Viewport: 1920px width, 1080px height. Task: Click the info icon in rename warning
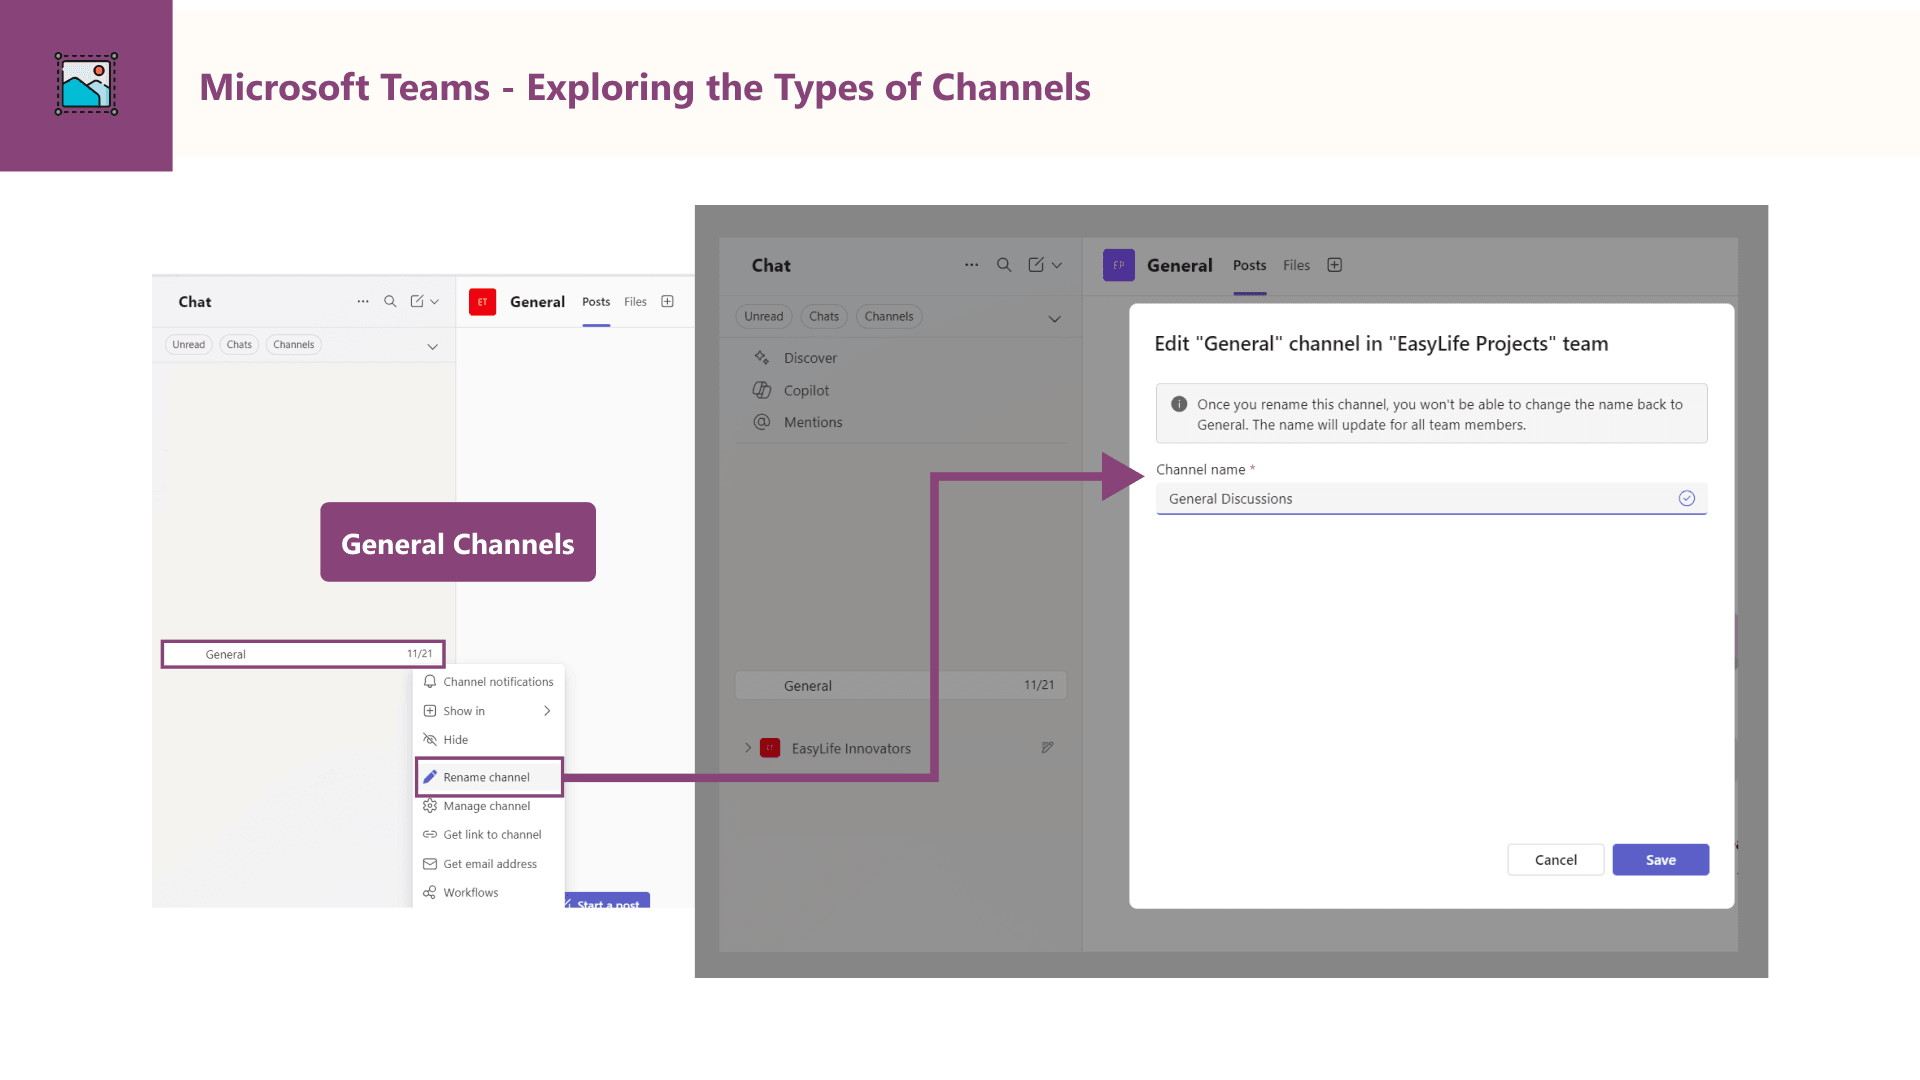1179,404
